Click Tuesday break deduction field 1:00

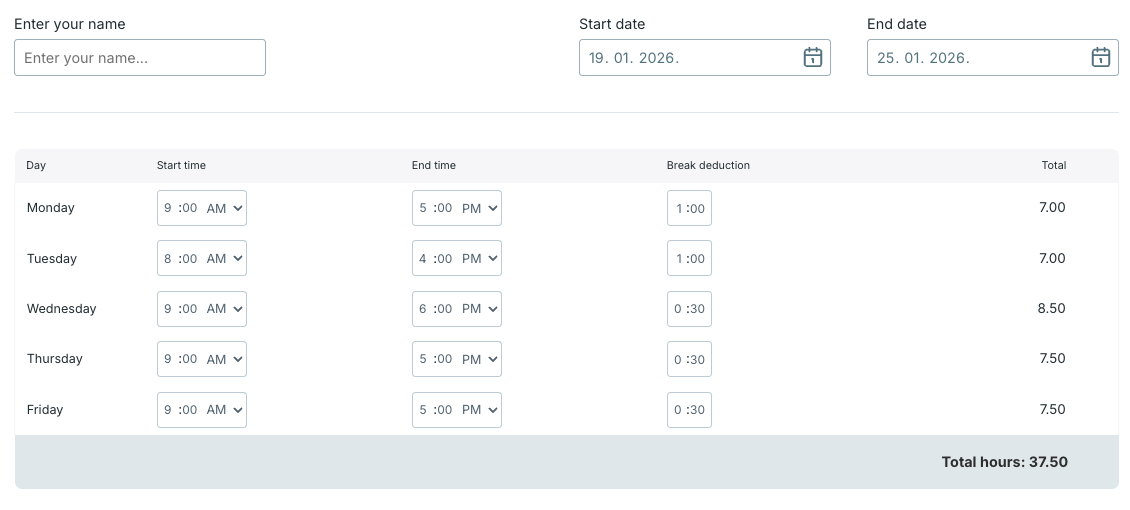tap(689, 259)
